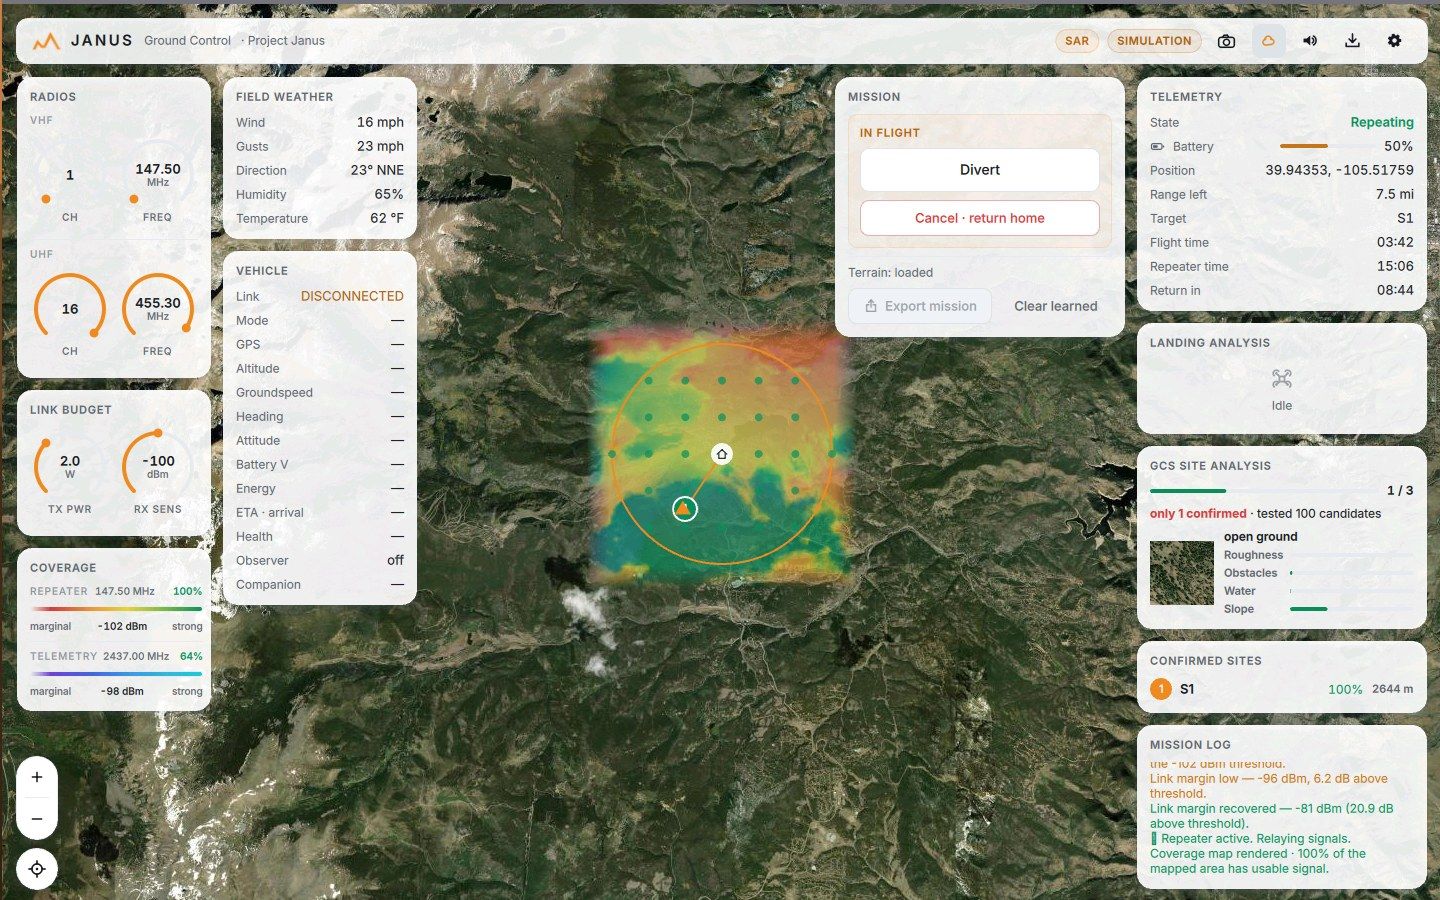Viewport: 1440px width, 900px height.
Task: Click the Telemetry 64% coverage value
Action: click(x=191, y=657)
